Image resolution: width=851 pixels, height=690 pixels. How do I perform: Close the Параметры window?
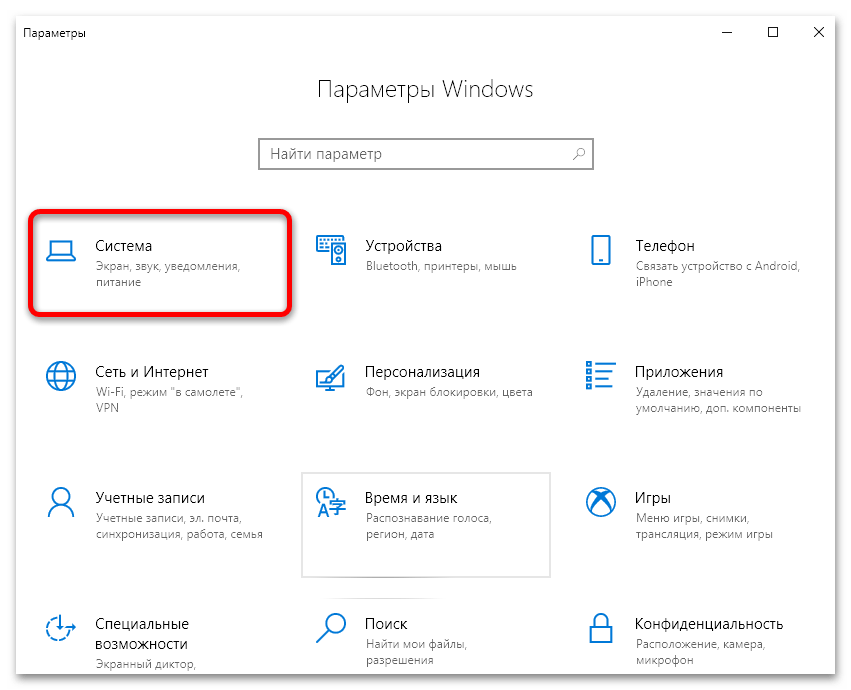pyautogui.click(x=819, y=33)
